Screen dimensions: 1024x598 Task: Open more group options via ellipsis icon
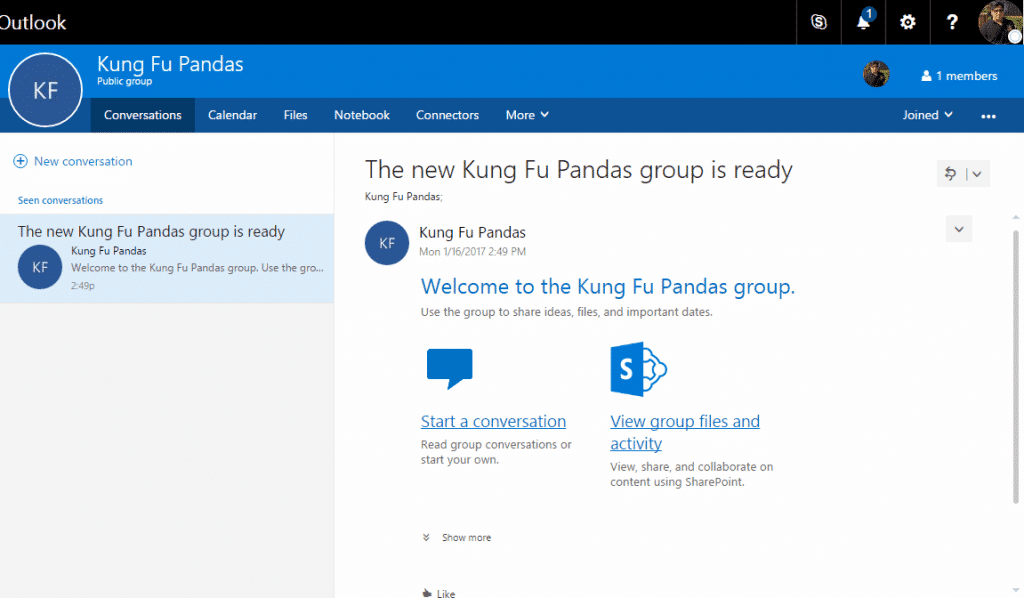[x=988, y=115]
